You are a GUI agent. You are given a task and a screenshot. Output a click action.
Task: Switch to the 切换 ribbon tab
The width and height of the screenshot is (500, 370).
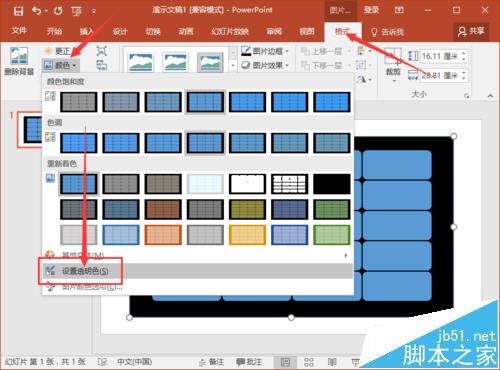(153, 31)
